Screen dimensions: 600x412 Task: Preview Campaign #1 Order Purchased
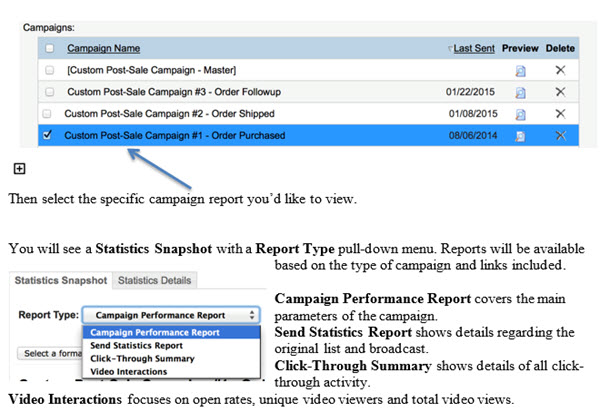(520, 135)
